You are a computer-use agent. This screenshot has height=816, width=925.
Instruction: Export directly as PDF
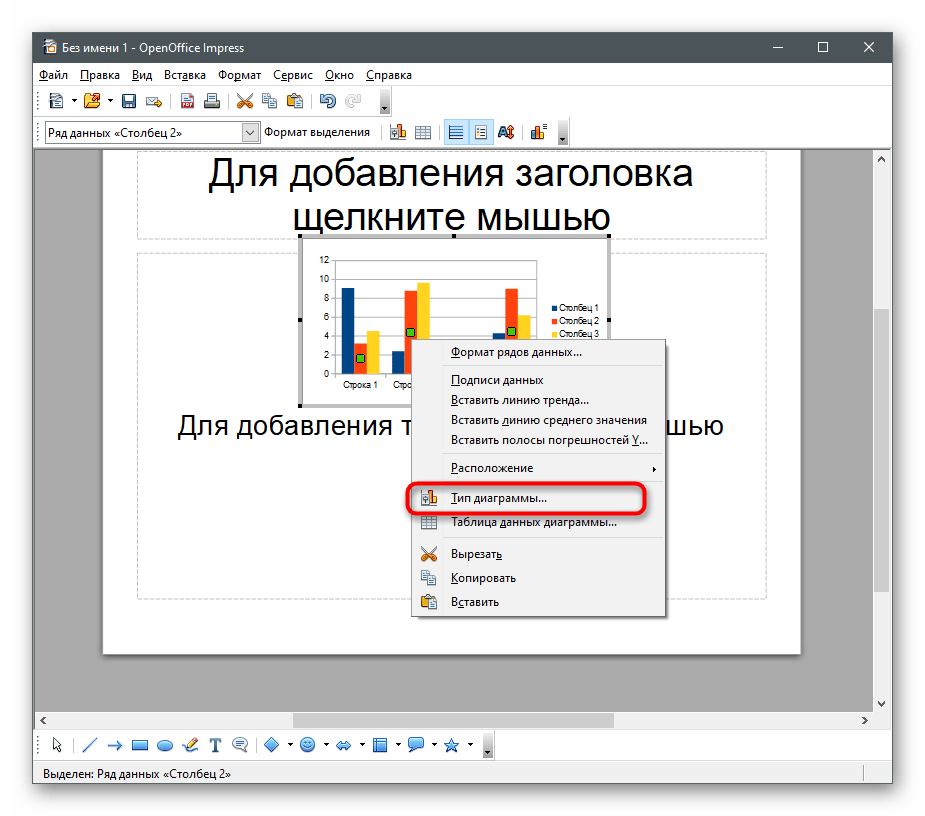point(187,101)
